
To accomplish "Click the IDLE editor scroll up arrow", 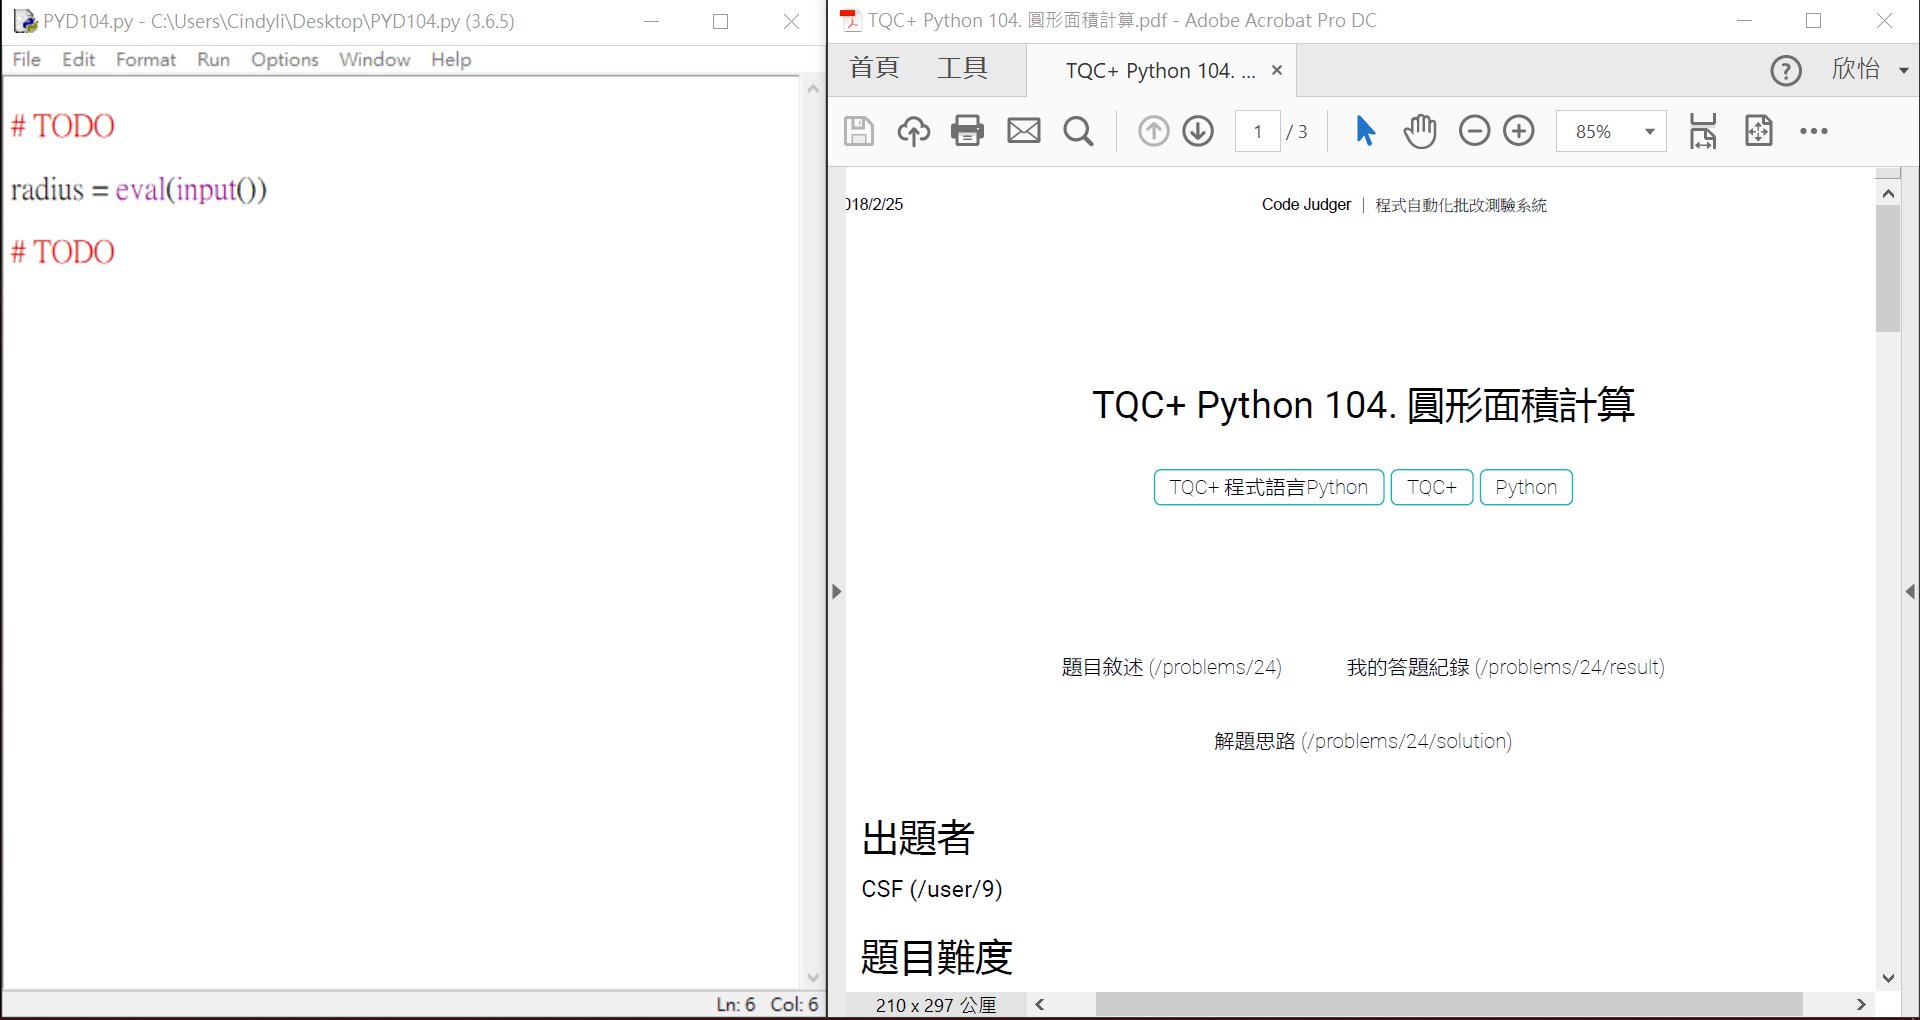I will pos(813,89).
